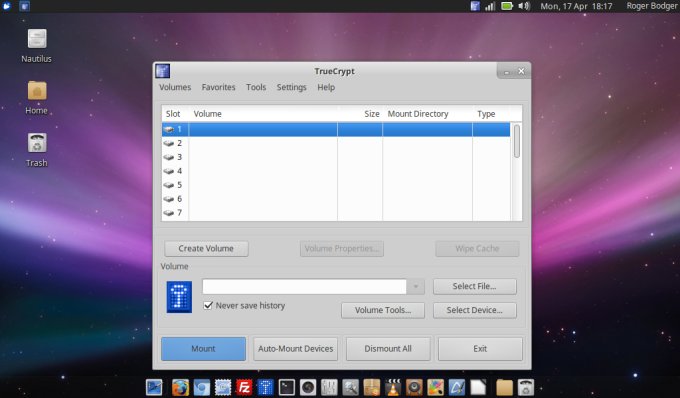Open the Tools menu
Screen dimensions: 680x398
pos(256,87)
